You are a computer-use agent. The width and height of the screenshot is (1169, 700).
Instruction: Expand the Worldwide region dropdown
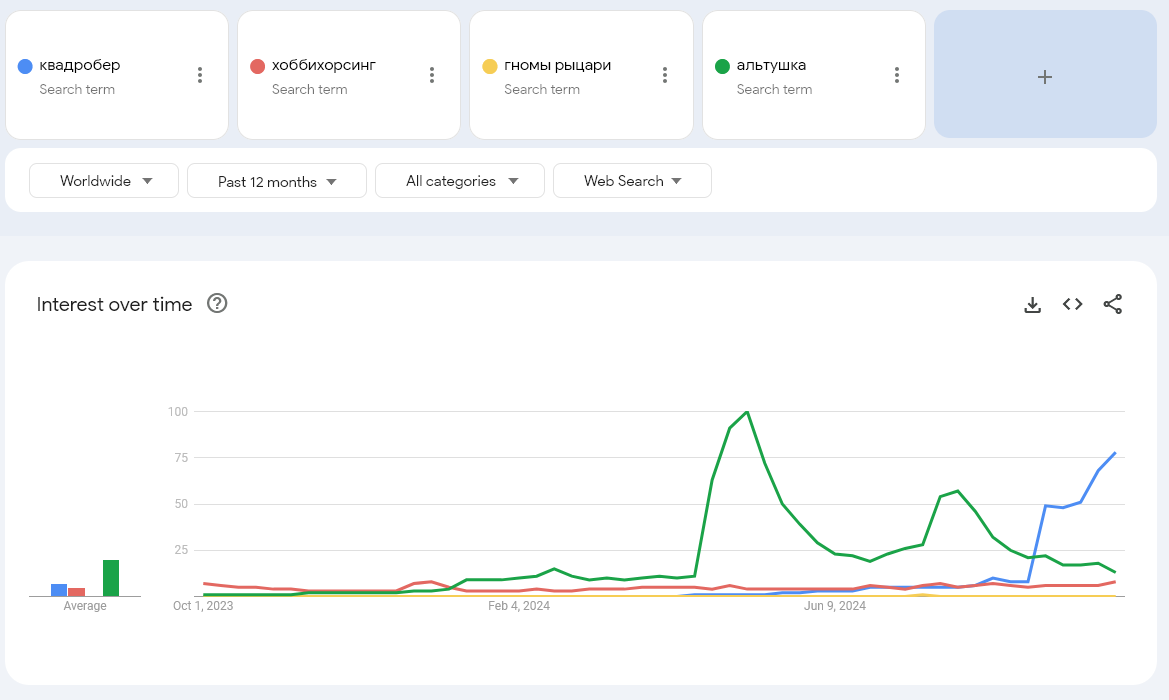pos(104,181)
